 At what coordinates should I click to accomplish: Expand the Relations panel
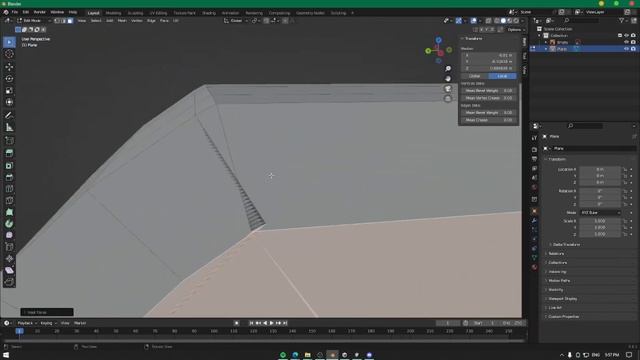556,253
